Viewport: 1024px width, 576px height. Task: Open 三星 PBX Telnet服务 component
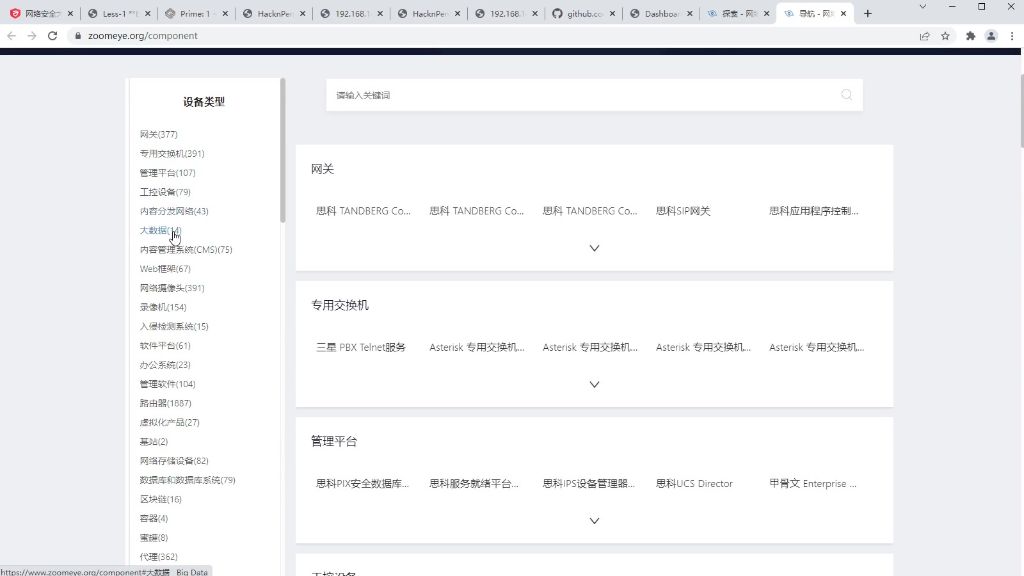pyautogui.click(x=361, y=347)
